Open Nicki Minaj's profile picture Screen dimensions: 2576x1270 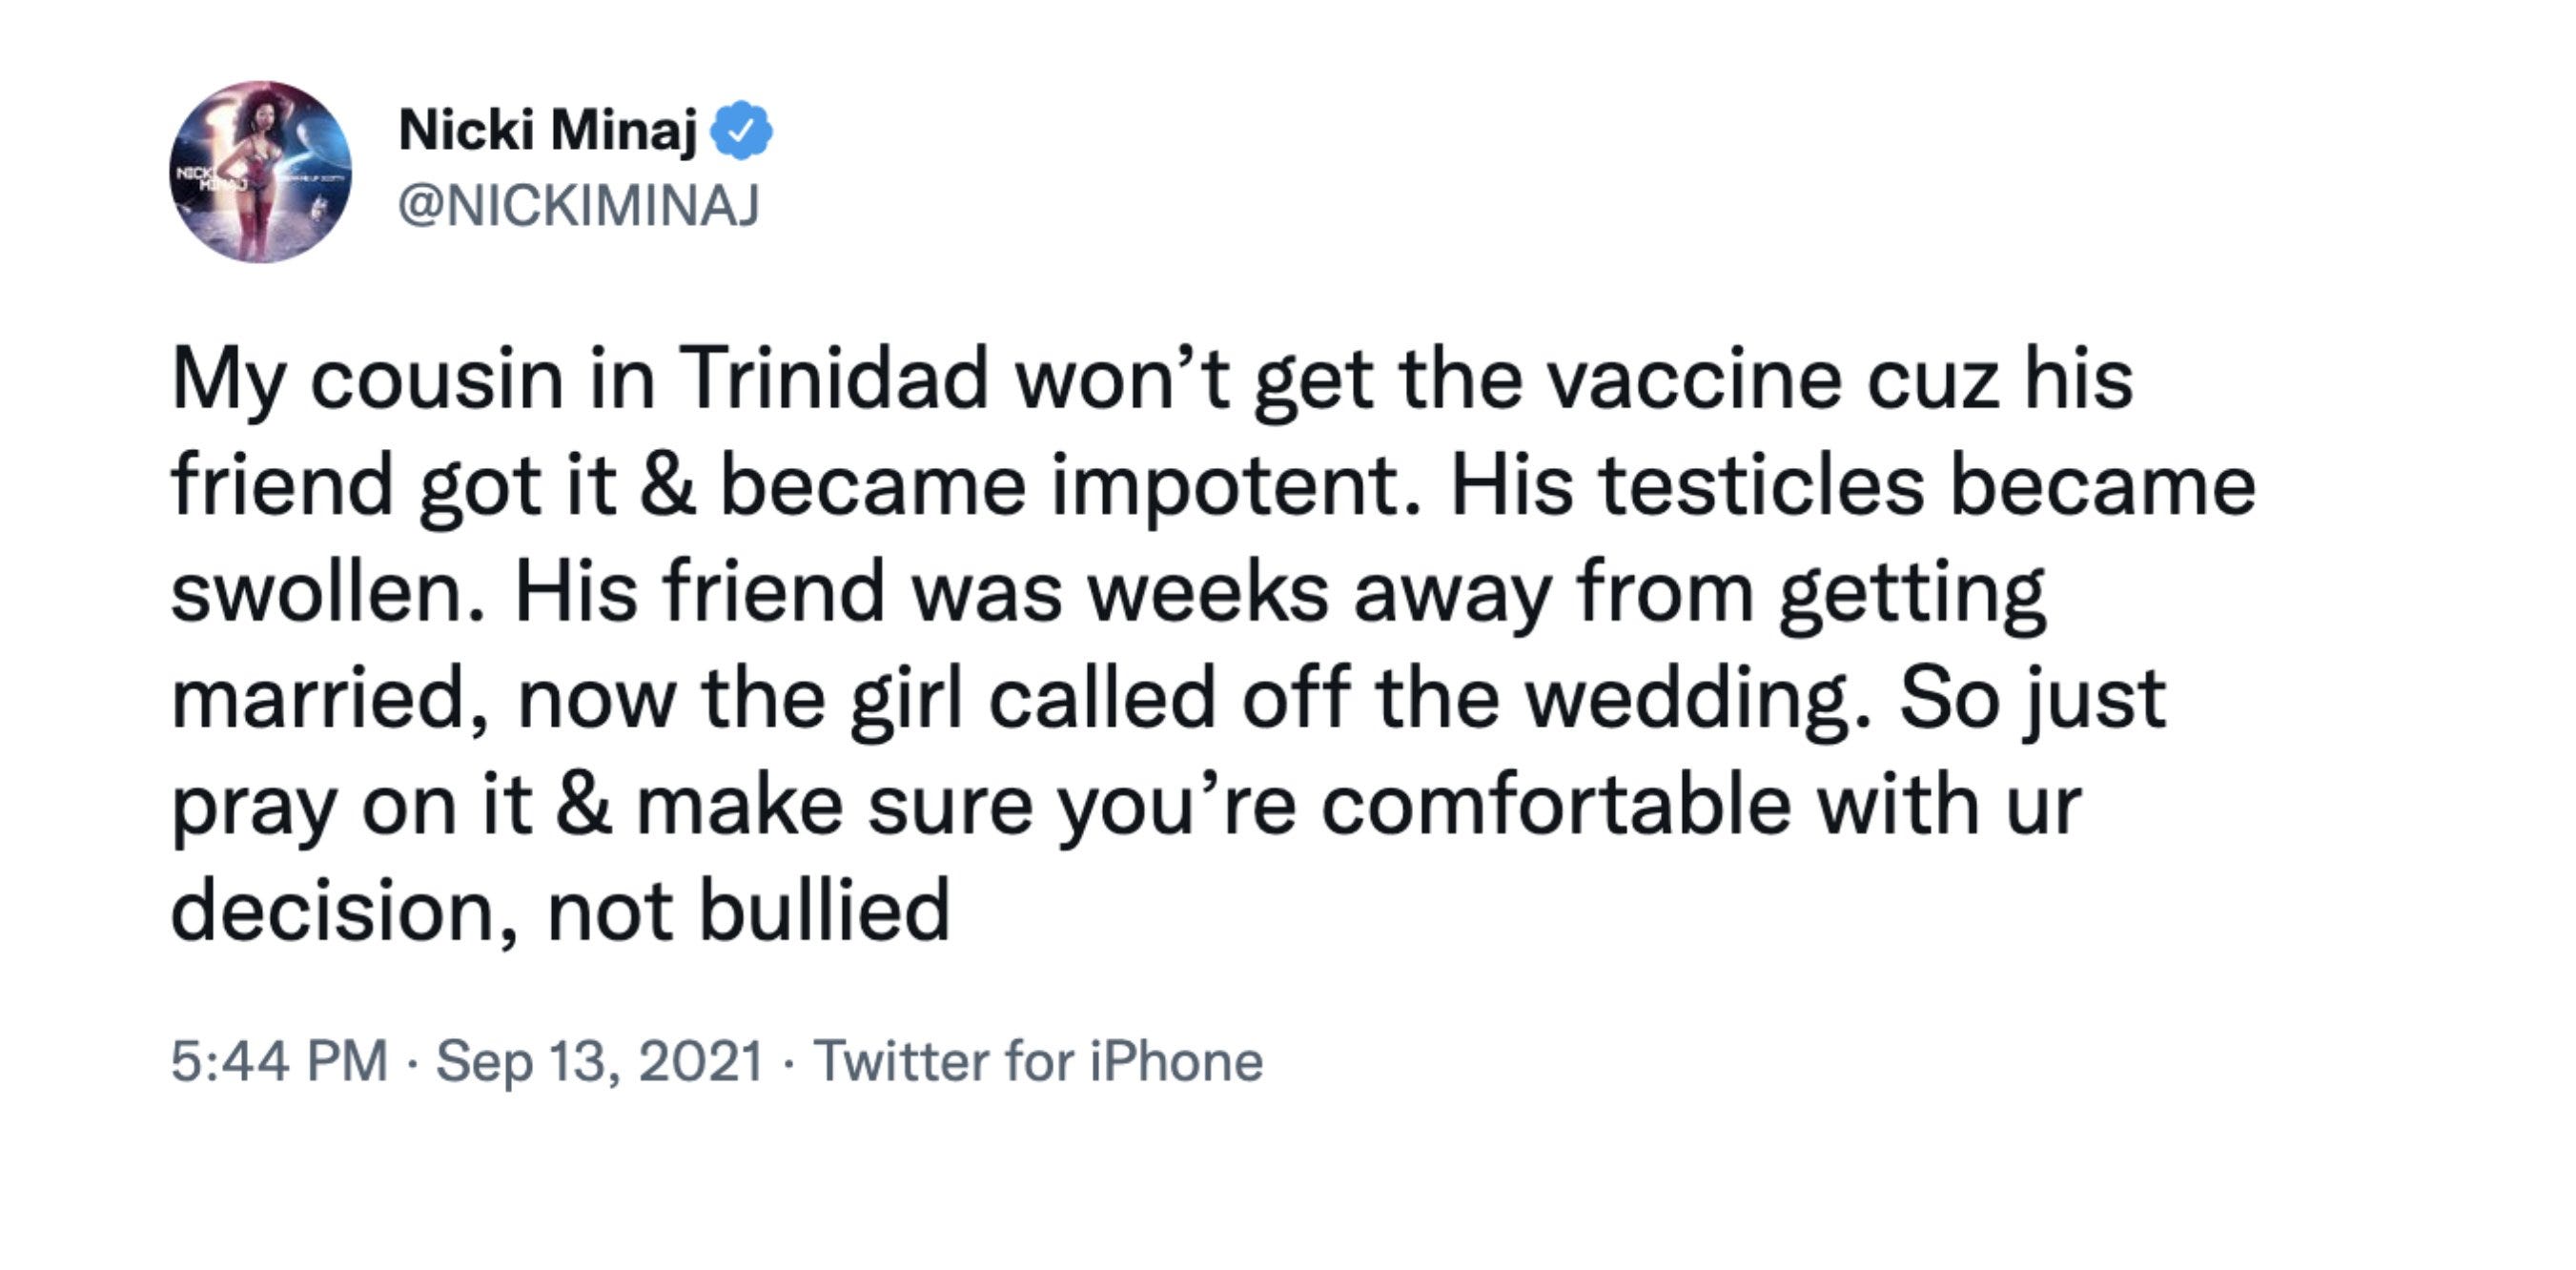(x=260, y=172)
